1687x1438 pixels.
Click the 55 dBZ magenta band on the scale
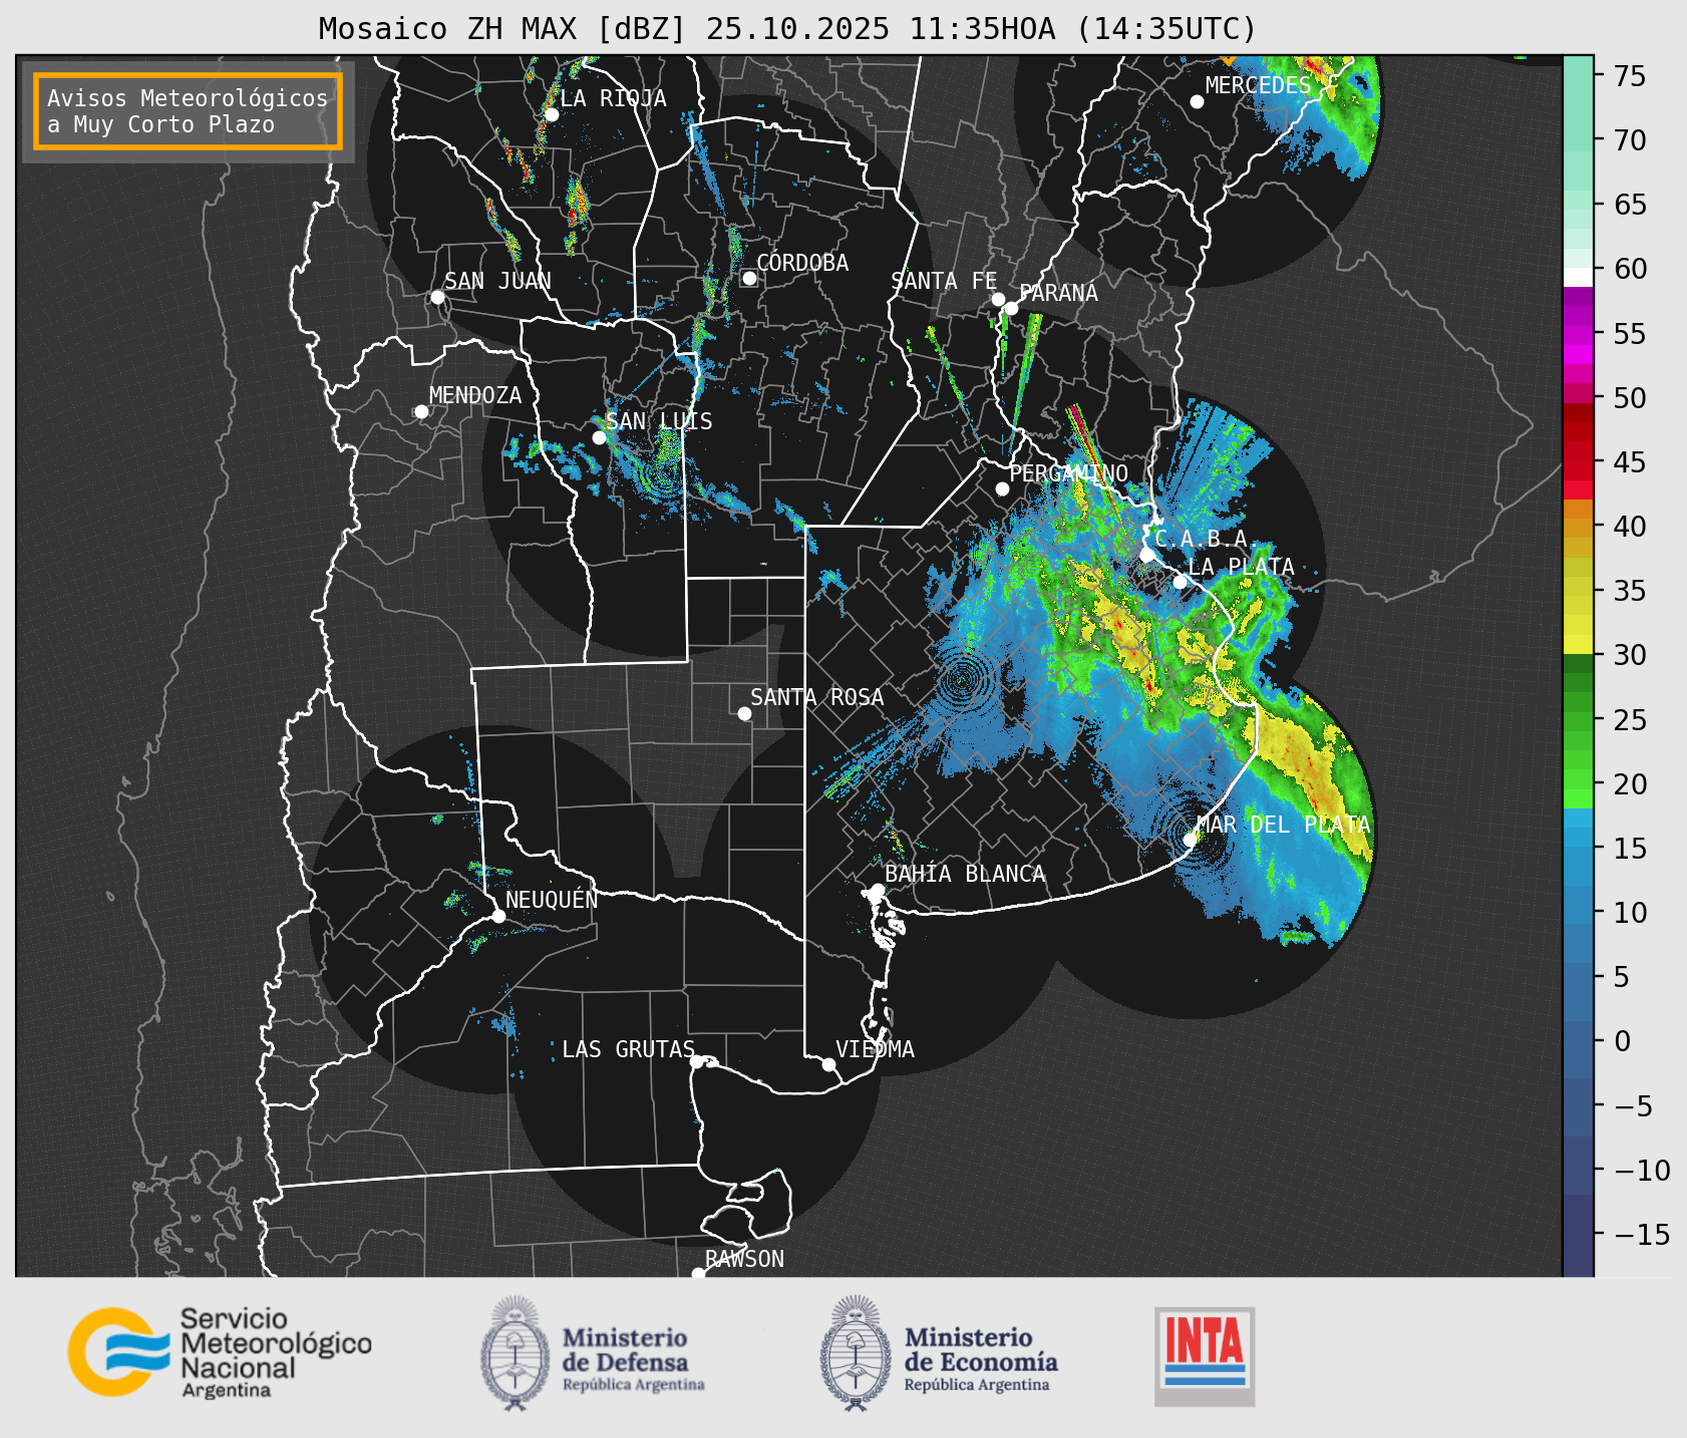click(1577, 333)
